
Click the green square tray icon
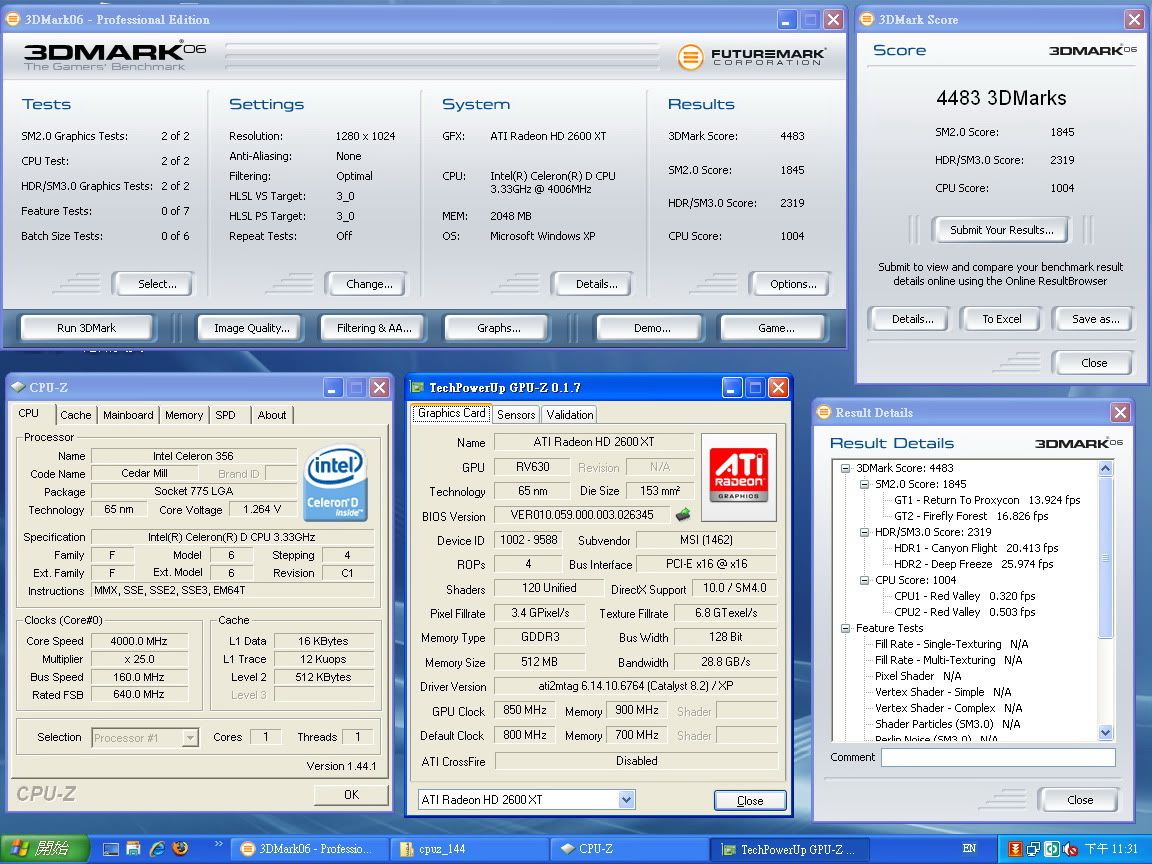coord(1051,849)
